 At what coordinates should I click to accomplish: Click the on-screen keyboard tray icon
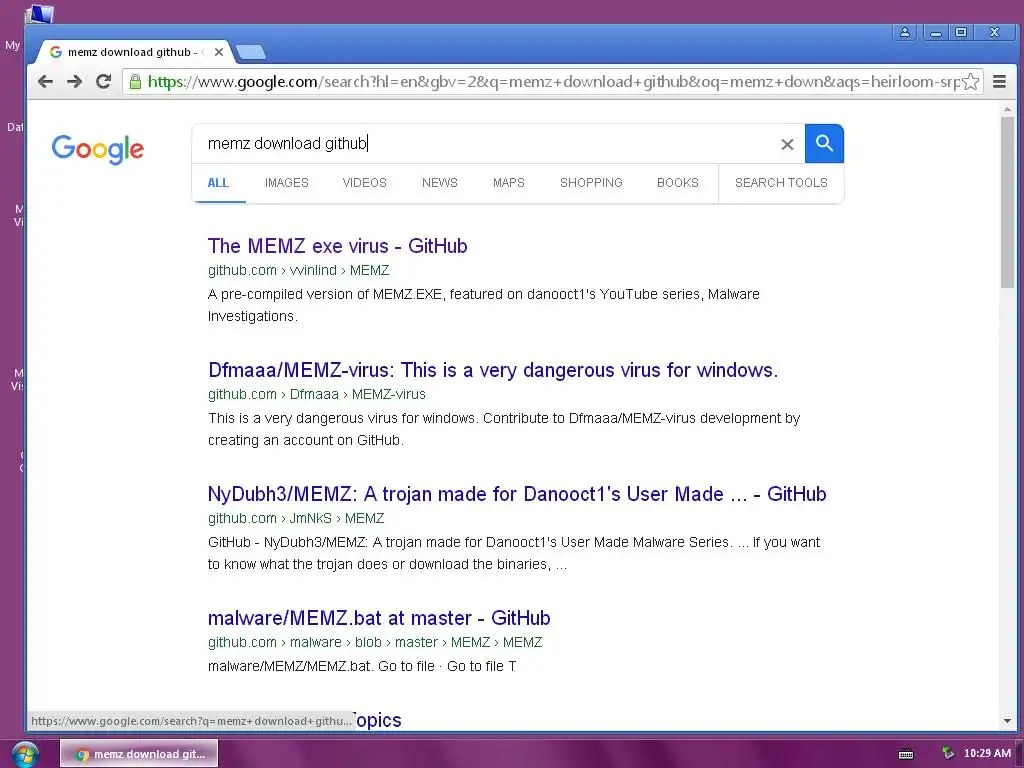click(906, 754)
